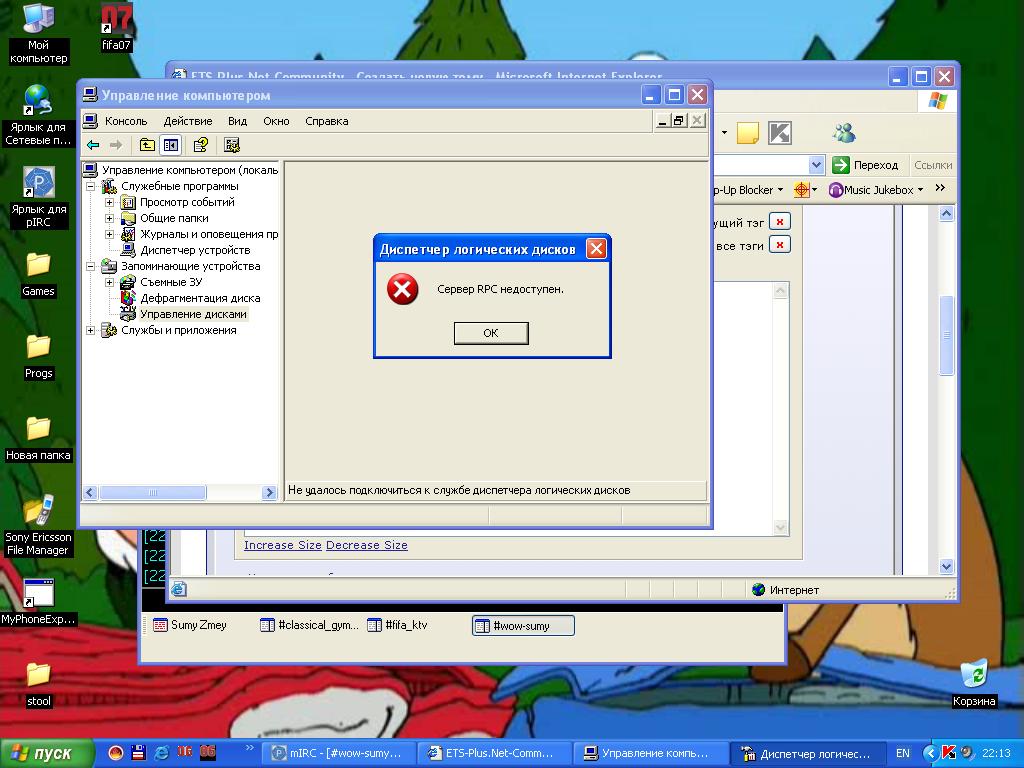Select Дефрагментация диска in the tree
This screenshot has width=1024, height=768.
[x=199, y=298]
